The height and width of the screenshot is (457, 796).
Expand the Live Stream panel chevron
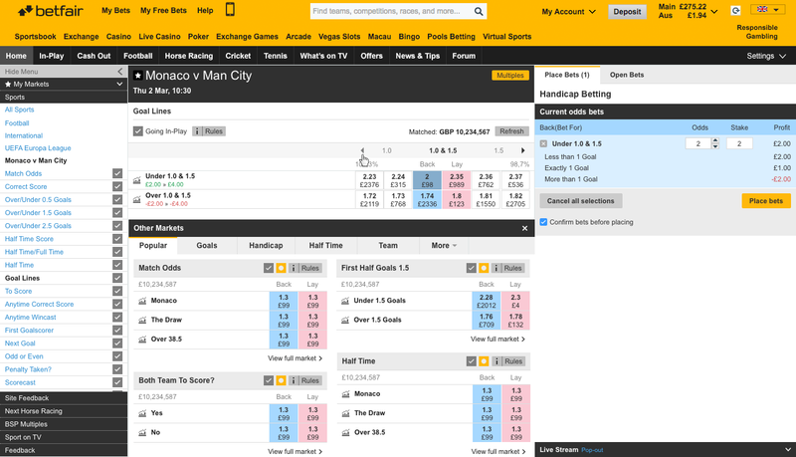787,449
